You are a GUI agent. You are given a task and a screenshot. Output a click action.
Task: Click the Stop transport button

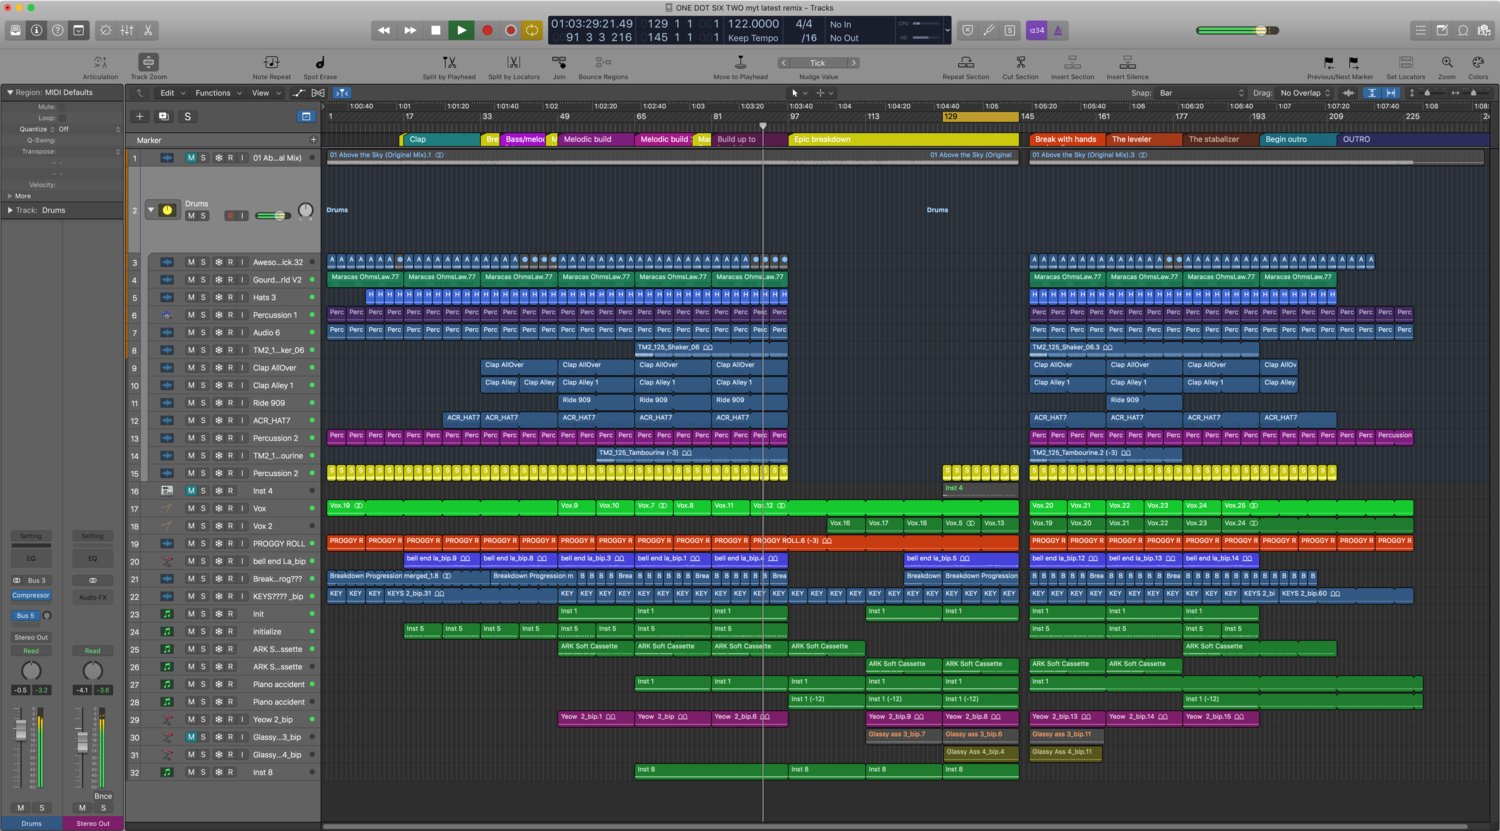pos(436,31)
